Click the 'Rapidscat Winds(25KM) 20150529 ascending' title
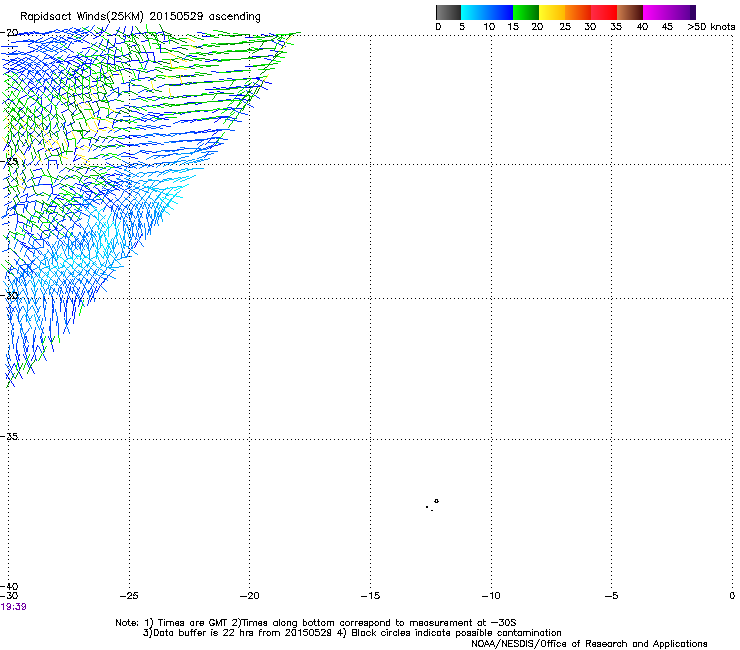The image size is (740, 650). click(x=140, y=16)
